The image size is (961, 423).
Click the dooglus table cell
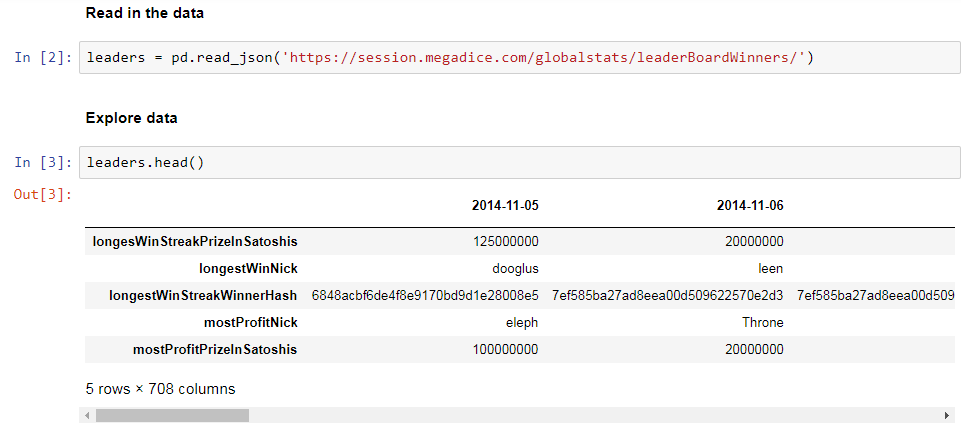coord(517,269)
